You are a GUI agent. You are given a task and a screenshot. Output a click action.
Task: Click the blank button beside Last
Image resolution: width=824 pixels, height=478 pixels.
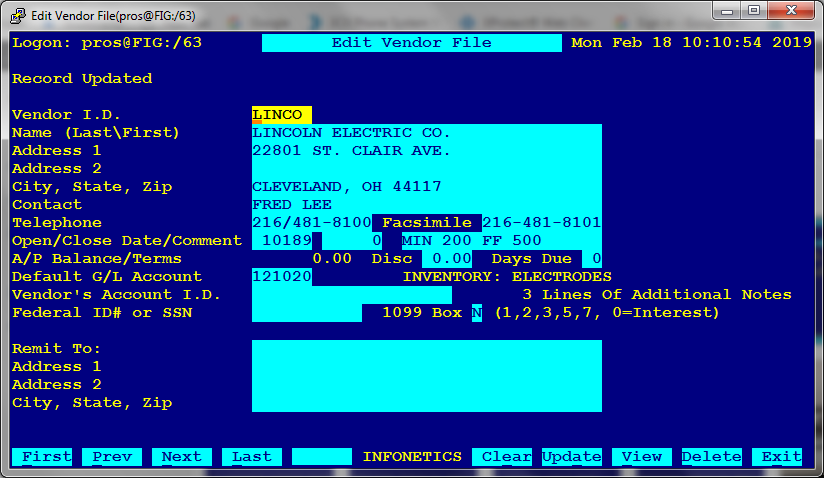click(x=322, y=457)
